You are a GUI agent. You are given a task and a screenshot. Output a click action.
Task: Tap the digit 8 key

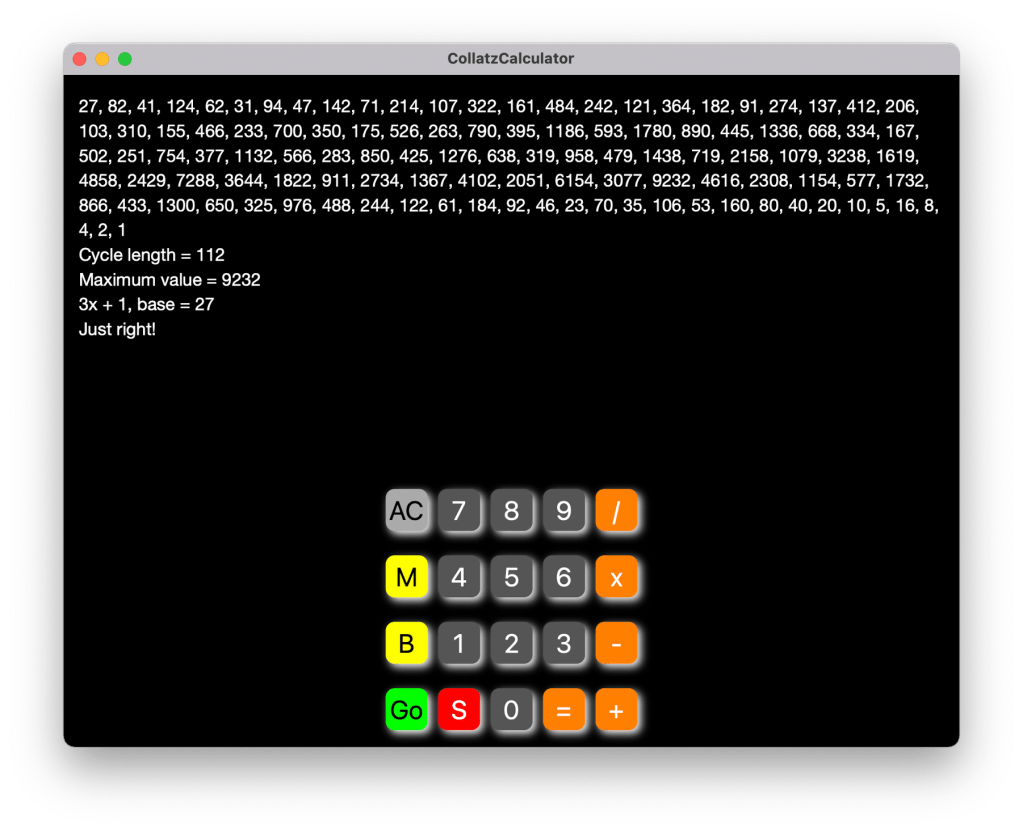(512, 511)
